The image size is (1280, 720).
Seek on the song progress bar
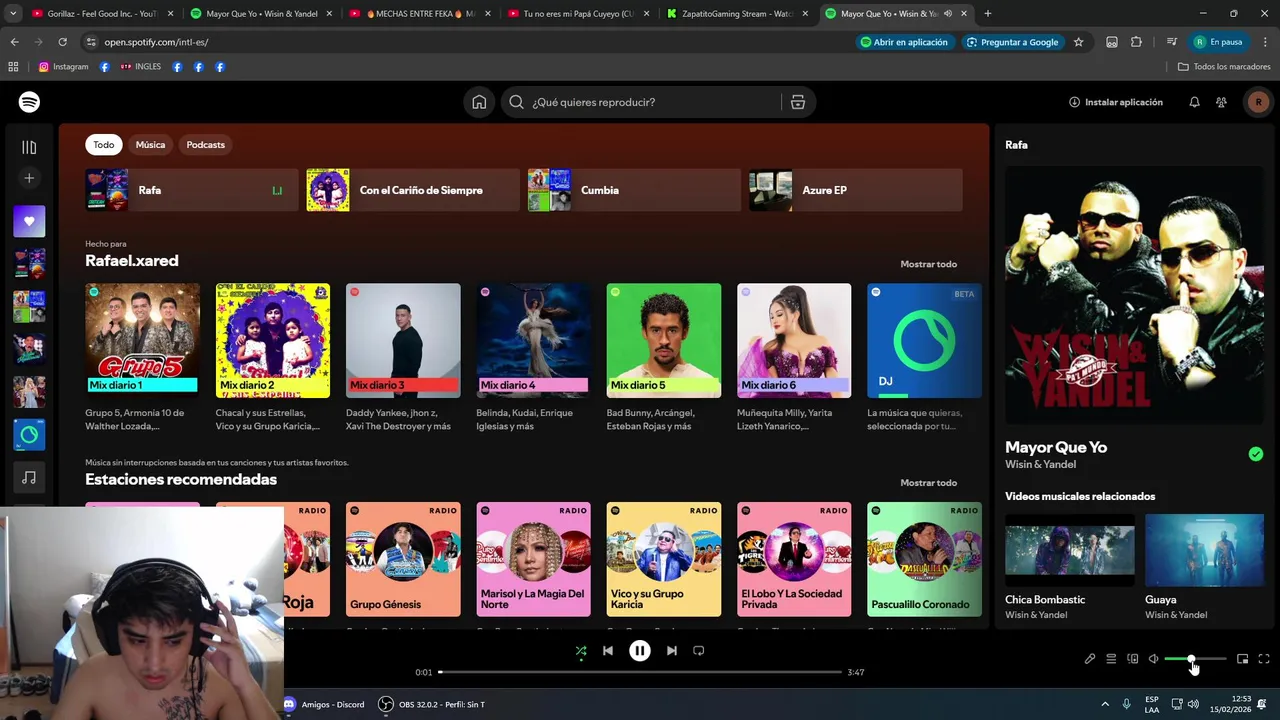point(640,672)
